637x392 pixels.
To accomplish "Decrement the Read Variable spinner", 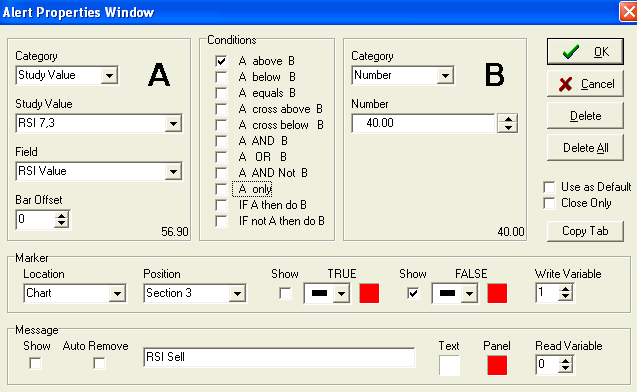I will 565,368.
